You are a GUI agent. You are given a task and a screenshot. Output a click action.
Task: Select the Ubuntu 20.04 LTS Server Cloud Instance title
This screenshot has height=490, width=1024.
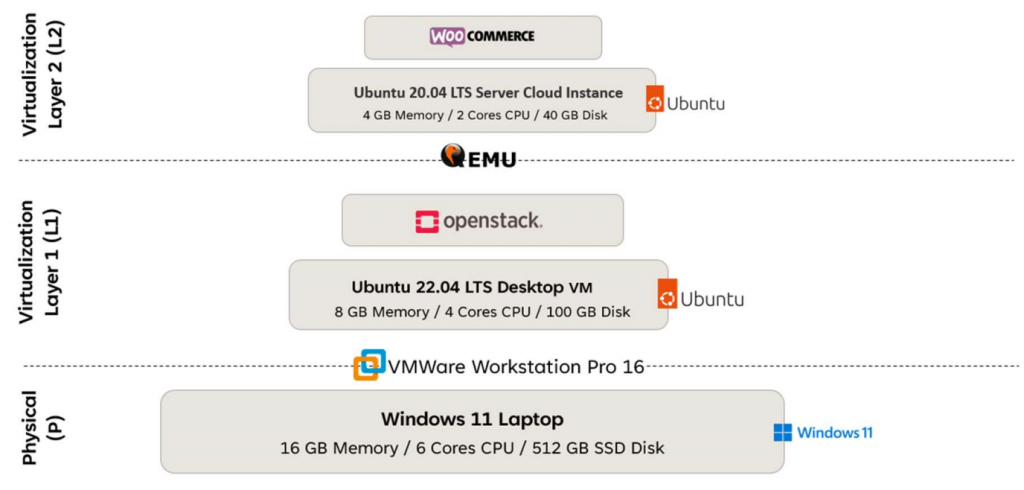point(488,92)
